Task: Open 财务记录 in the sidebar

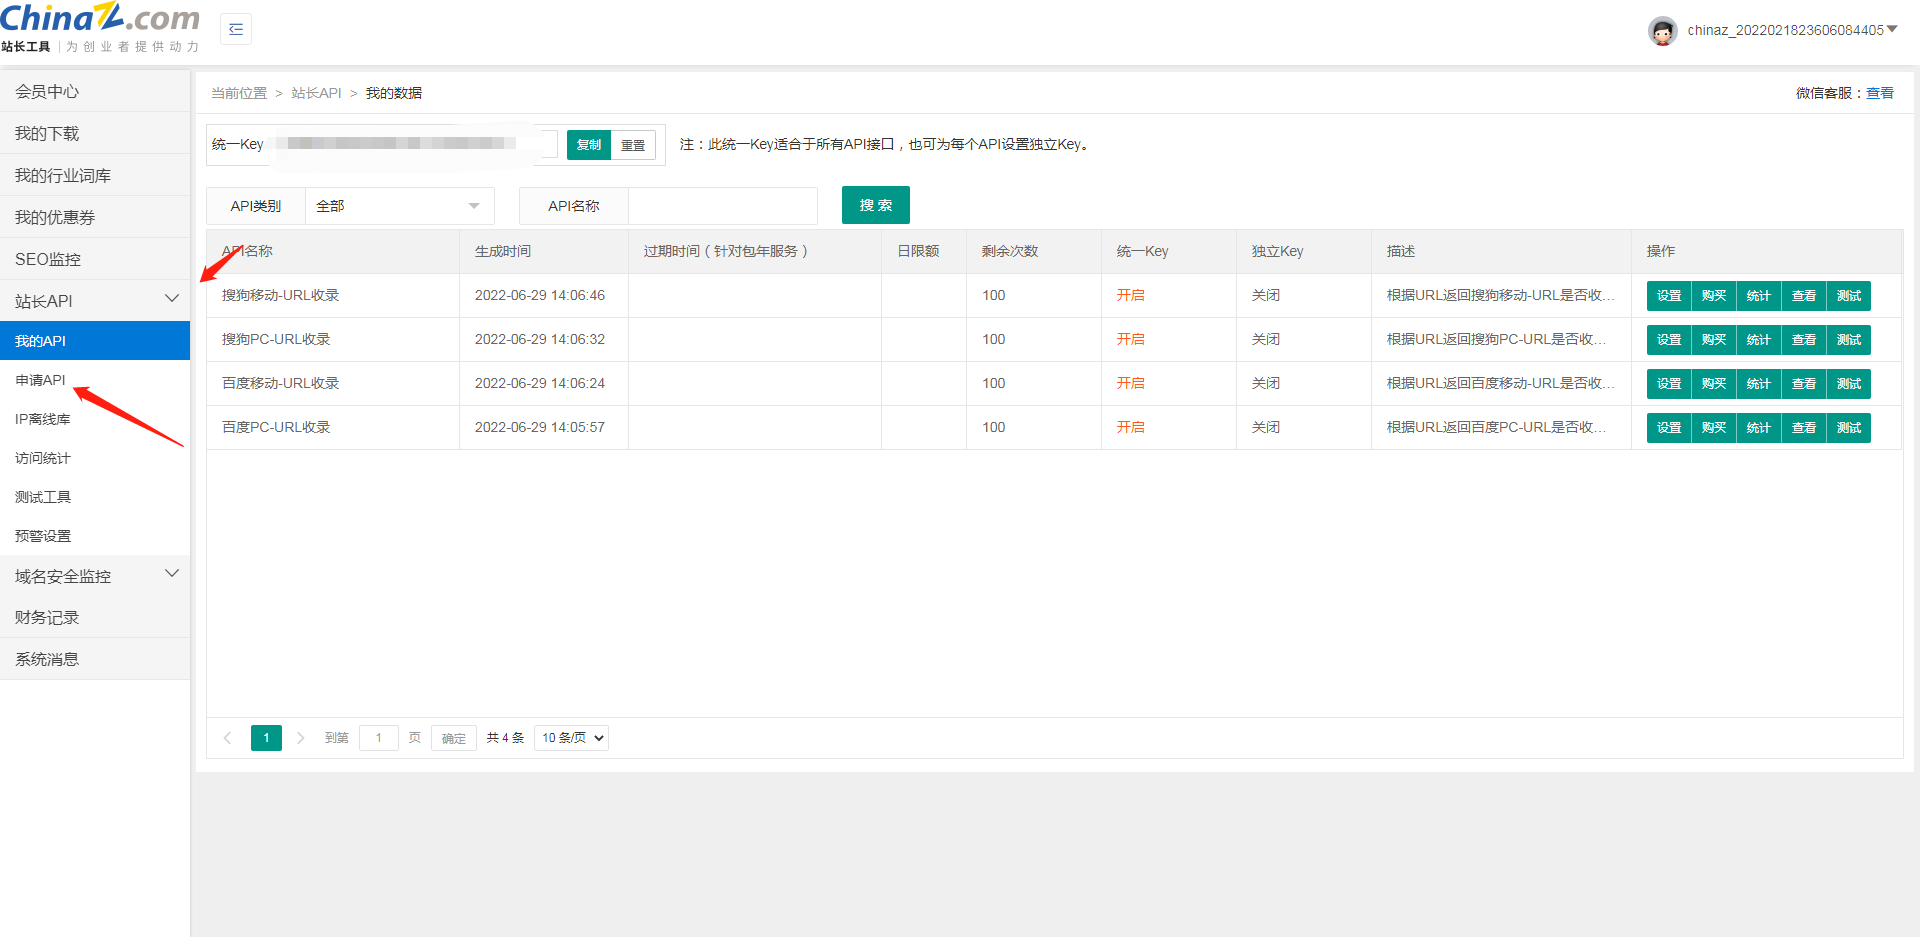Action: click(x=95, y=617)
